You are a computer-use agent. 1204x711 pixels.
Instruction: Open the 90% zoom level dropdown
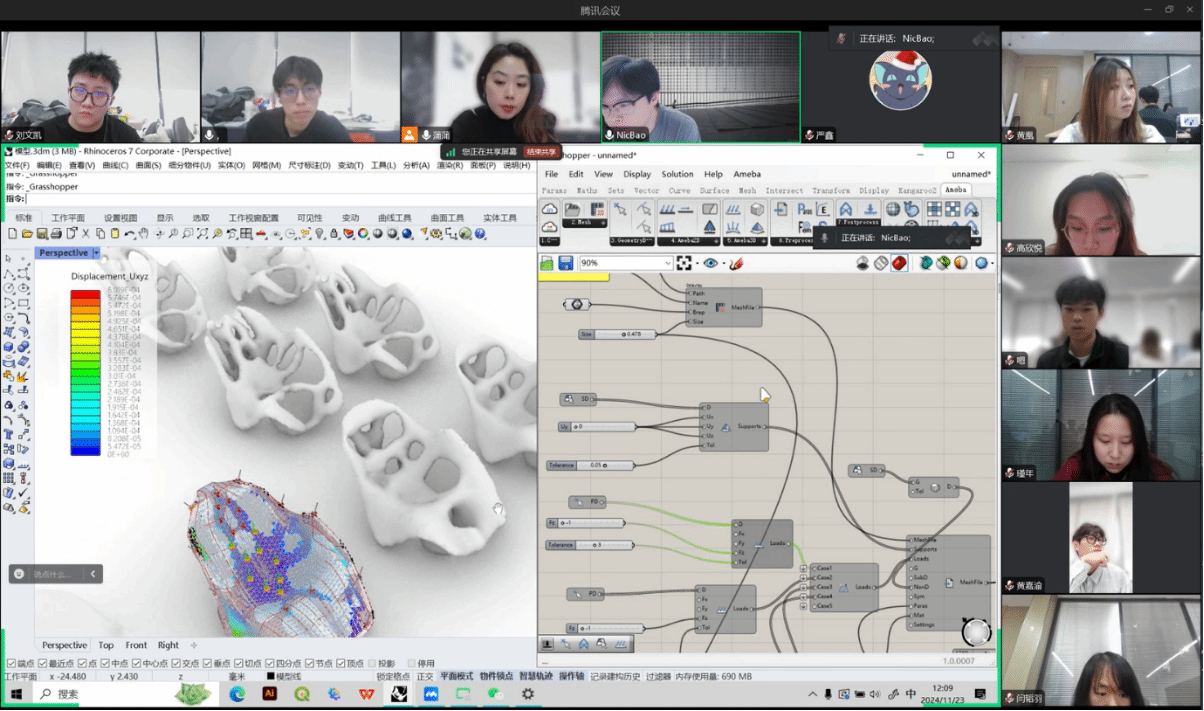click(x=668, y=263)
